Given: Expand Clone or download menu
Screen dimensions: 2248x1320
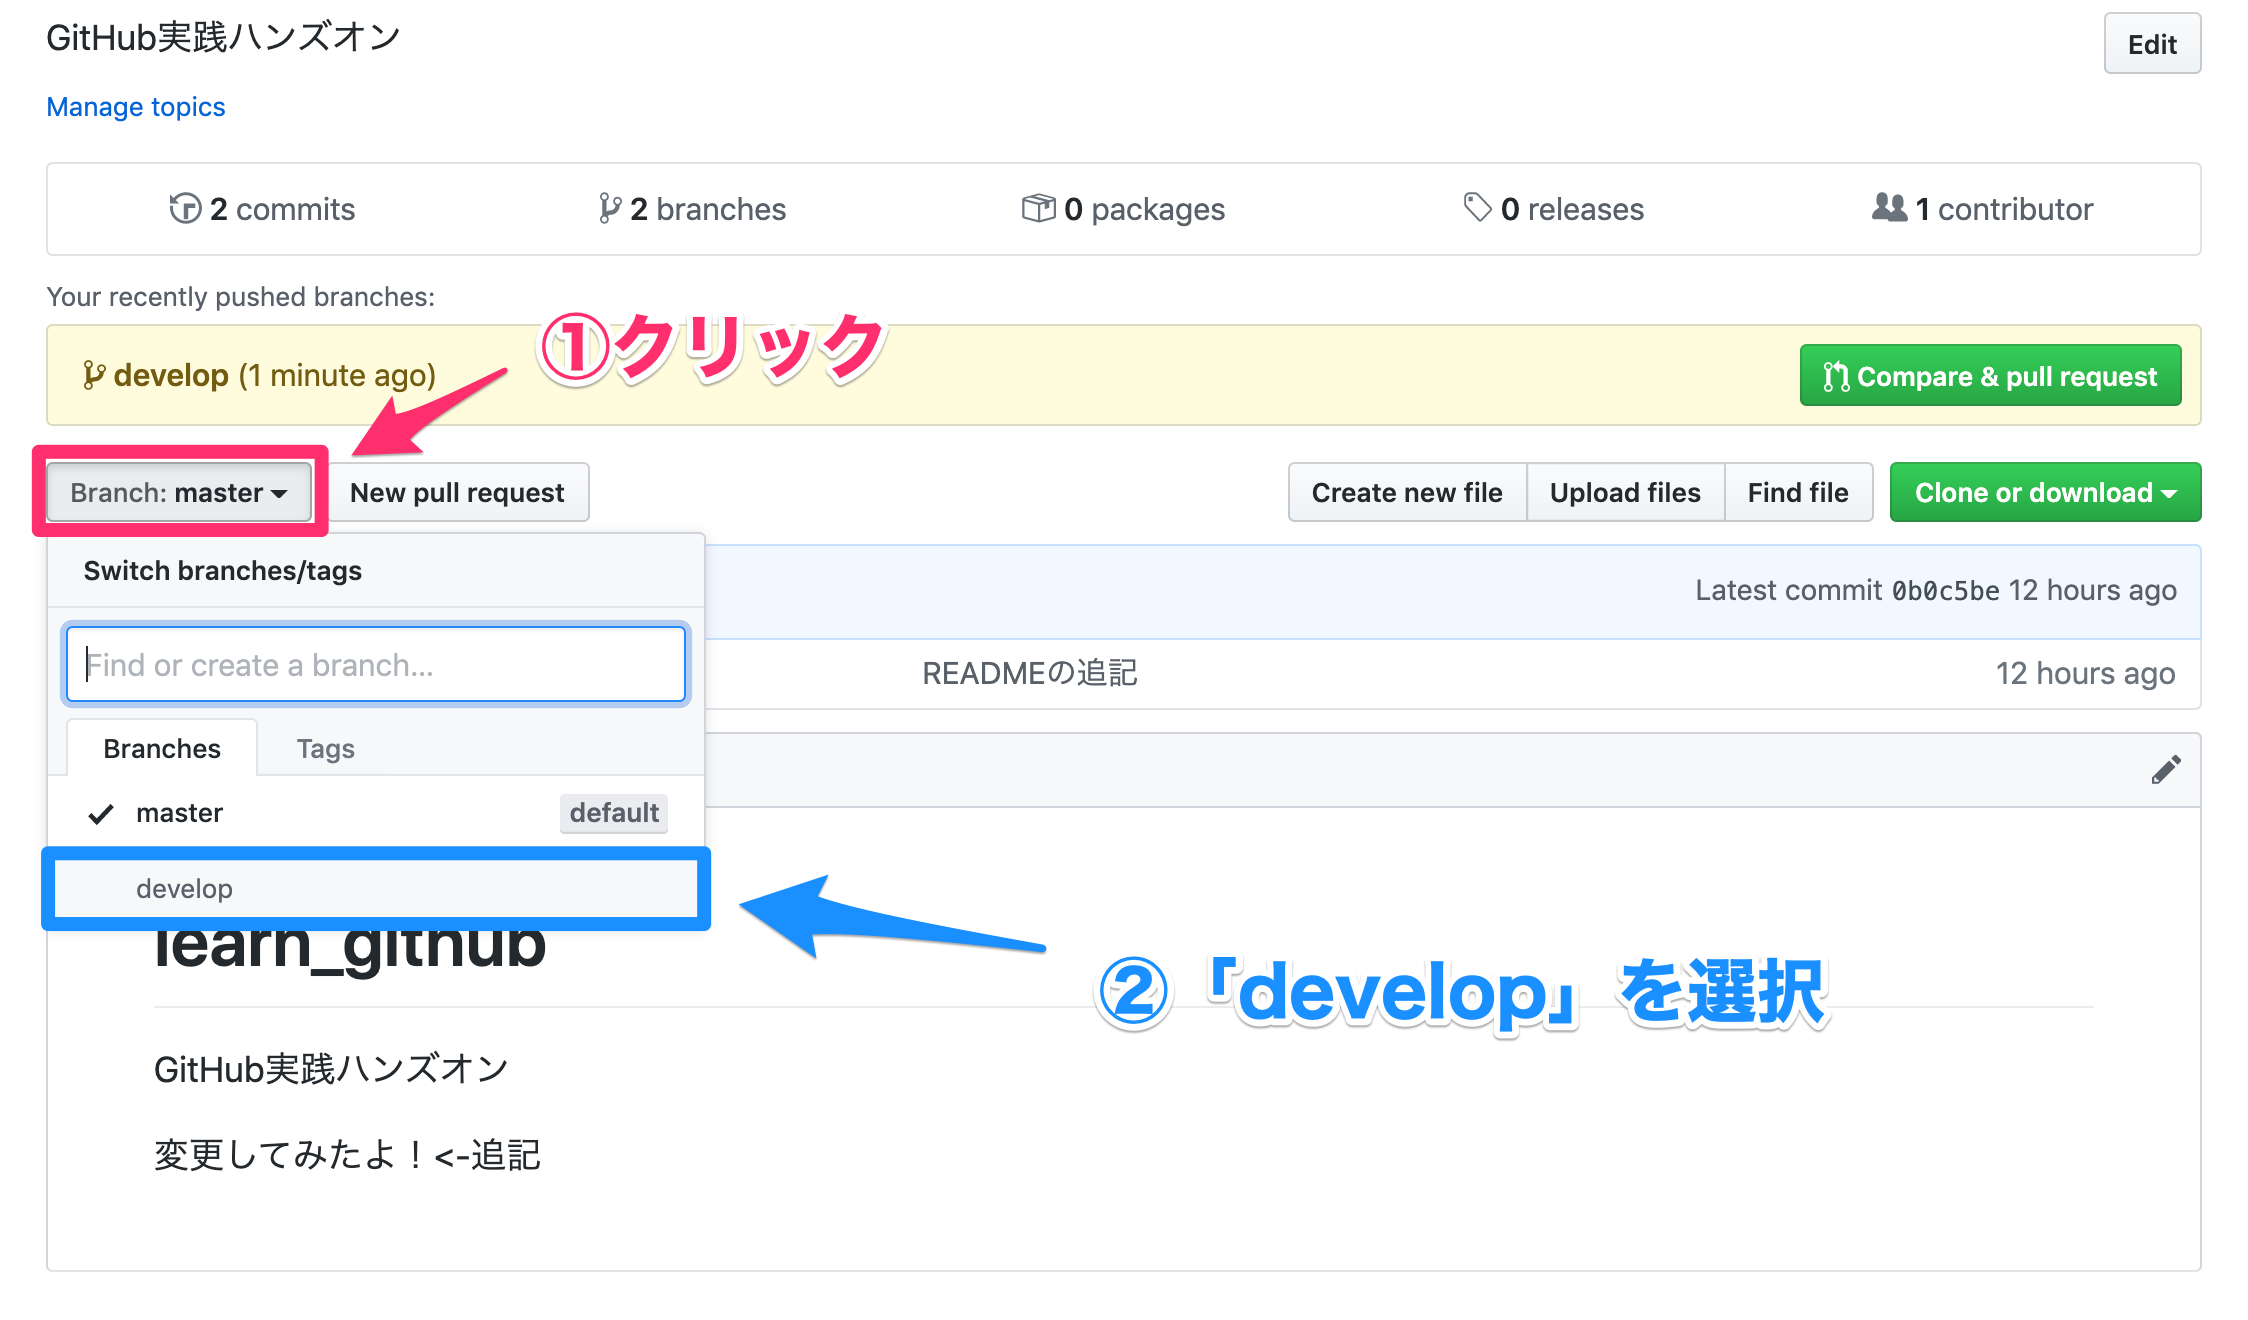Looking at the screenshot, I should 2045,492.
